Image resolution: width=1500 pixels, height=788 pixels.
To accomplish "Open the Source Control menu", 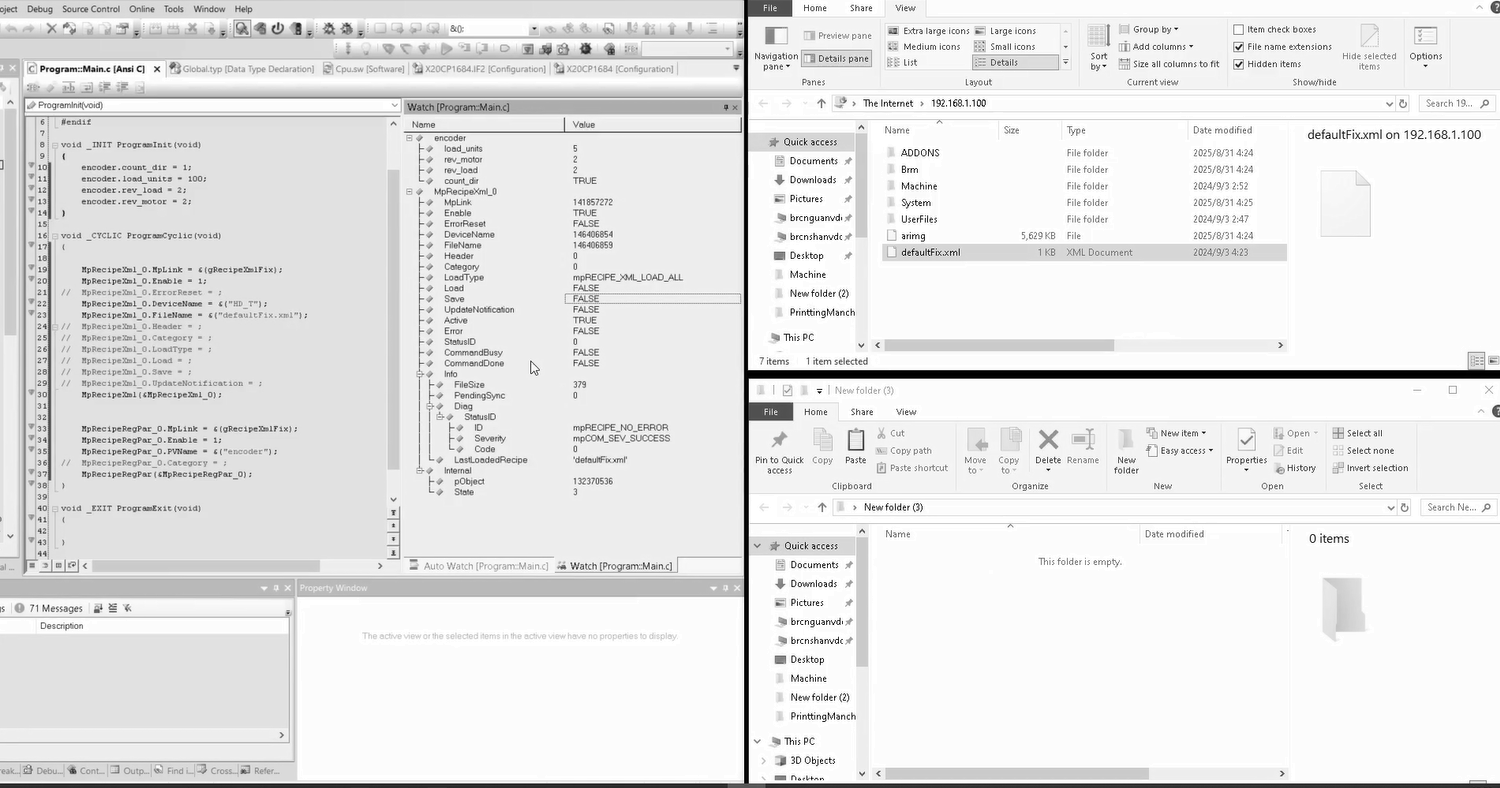I will [91, 9].
